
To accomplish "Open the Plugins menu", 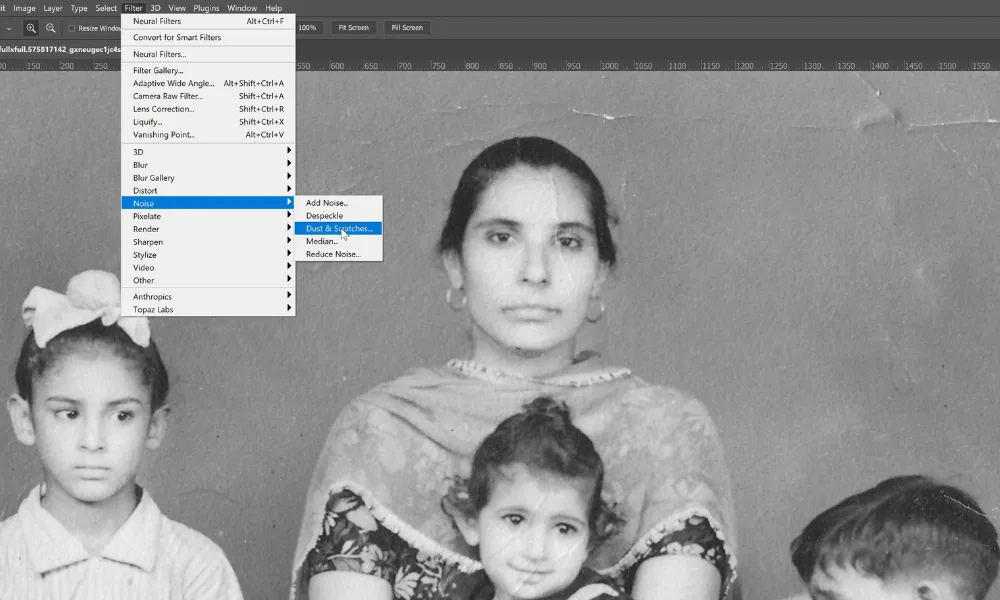I will [206, 8].
